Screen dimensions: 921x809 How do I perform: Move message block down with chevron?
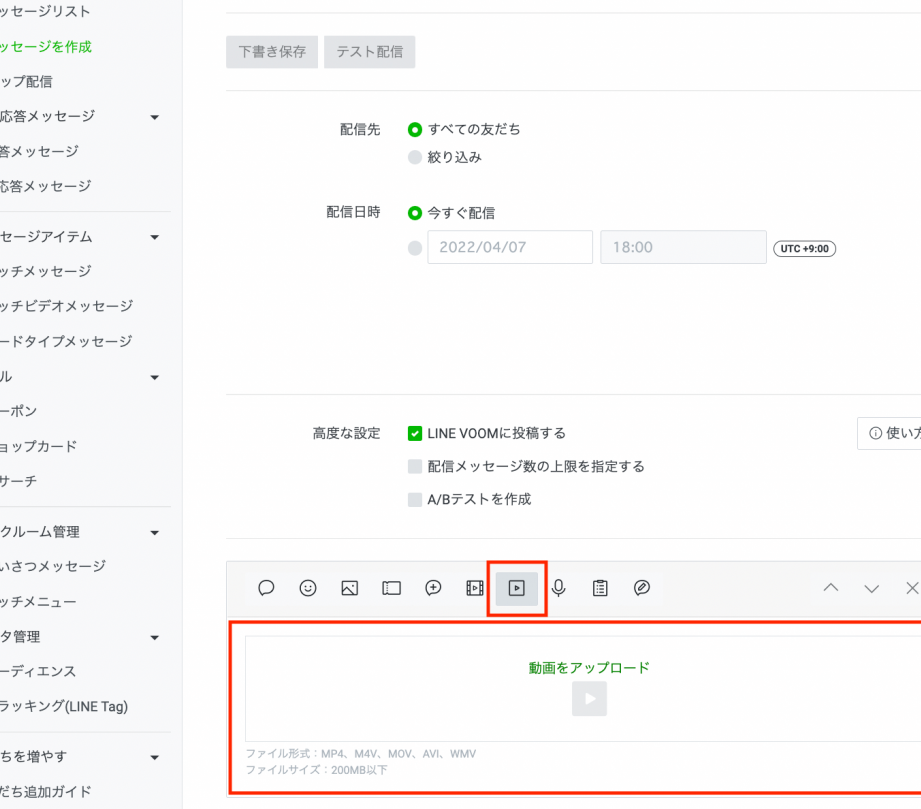point(872,588)
